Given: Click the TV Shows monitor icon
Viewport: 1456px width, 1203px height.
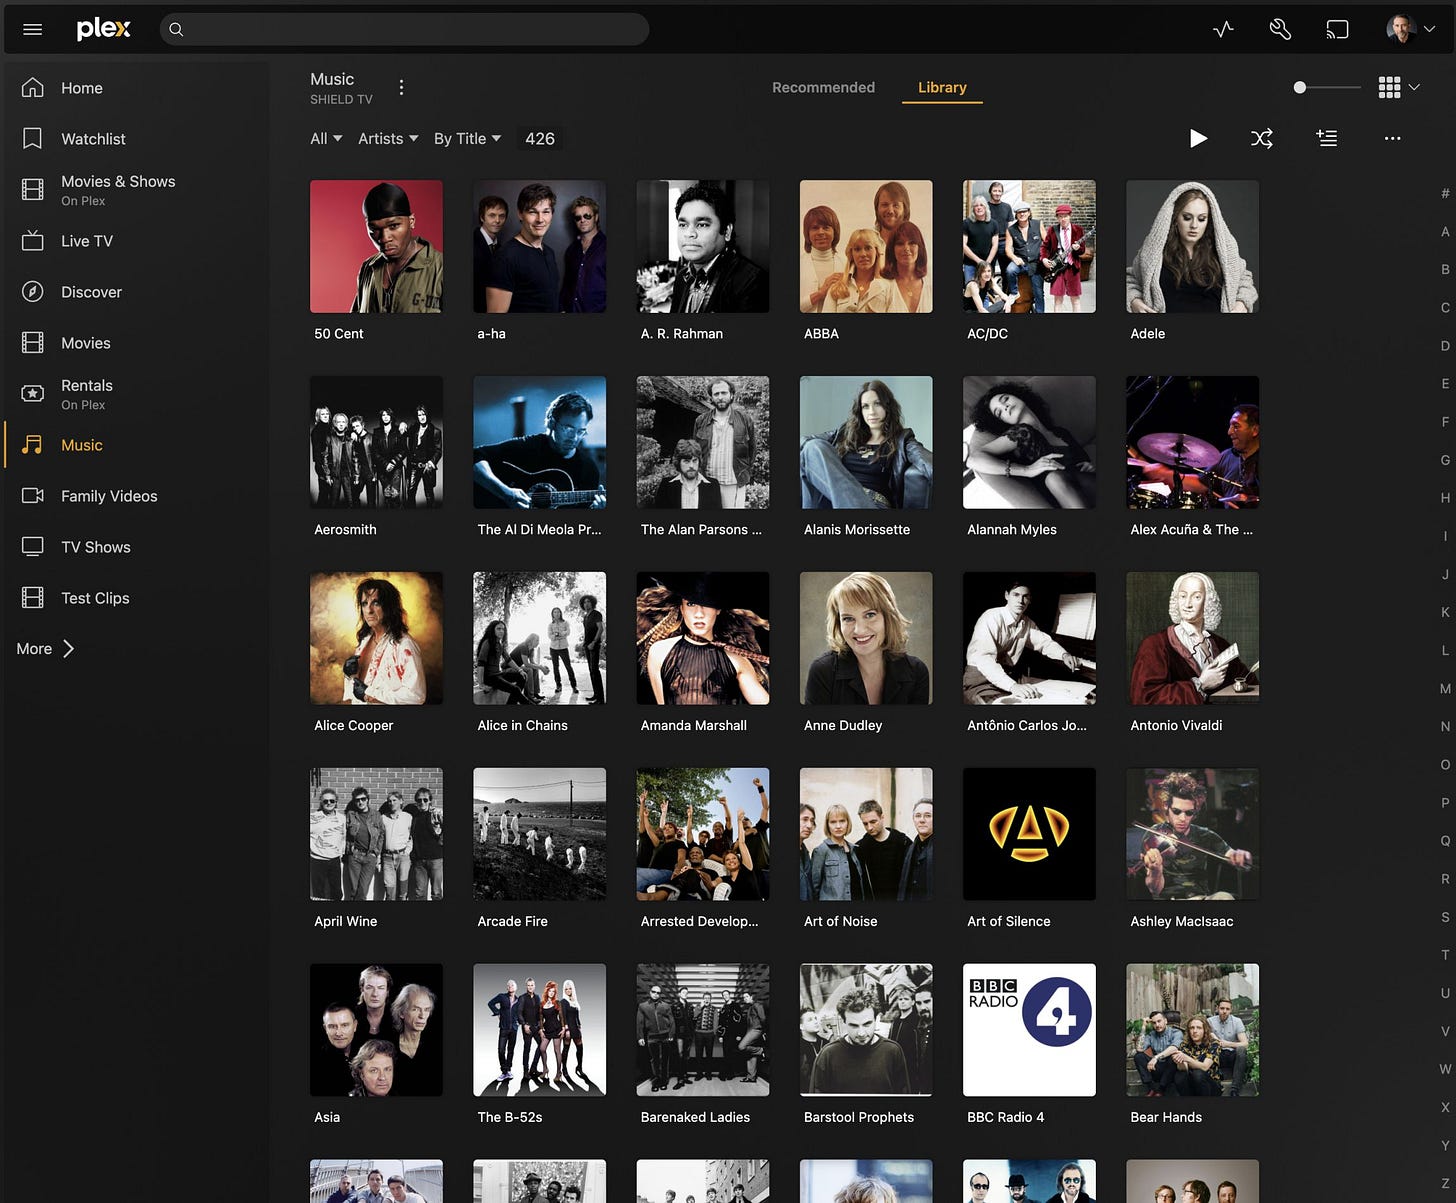Looking at the screenshot, I should pyautogui.click(x=33, y=547).
